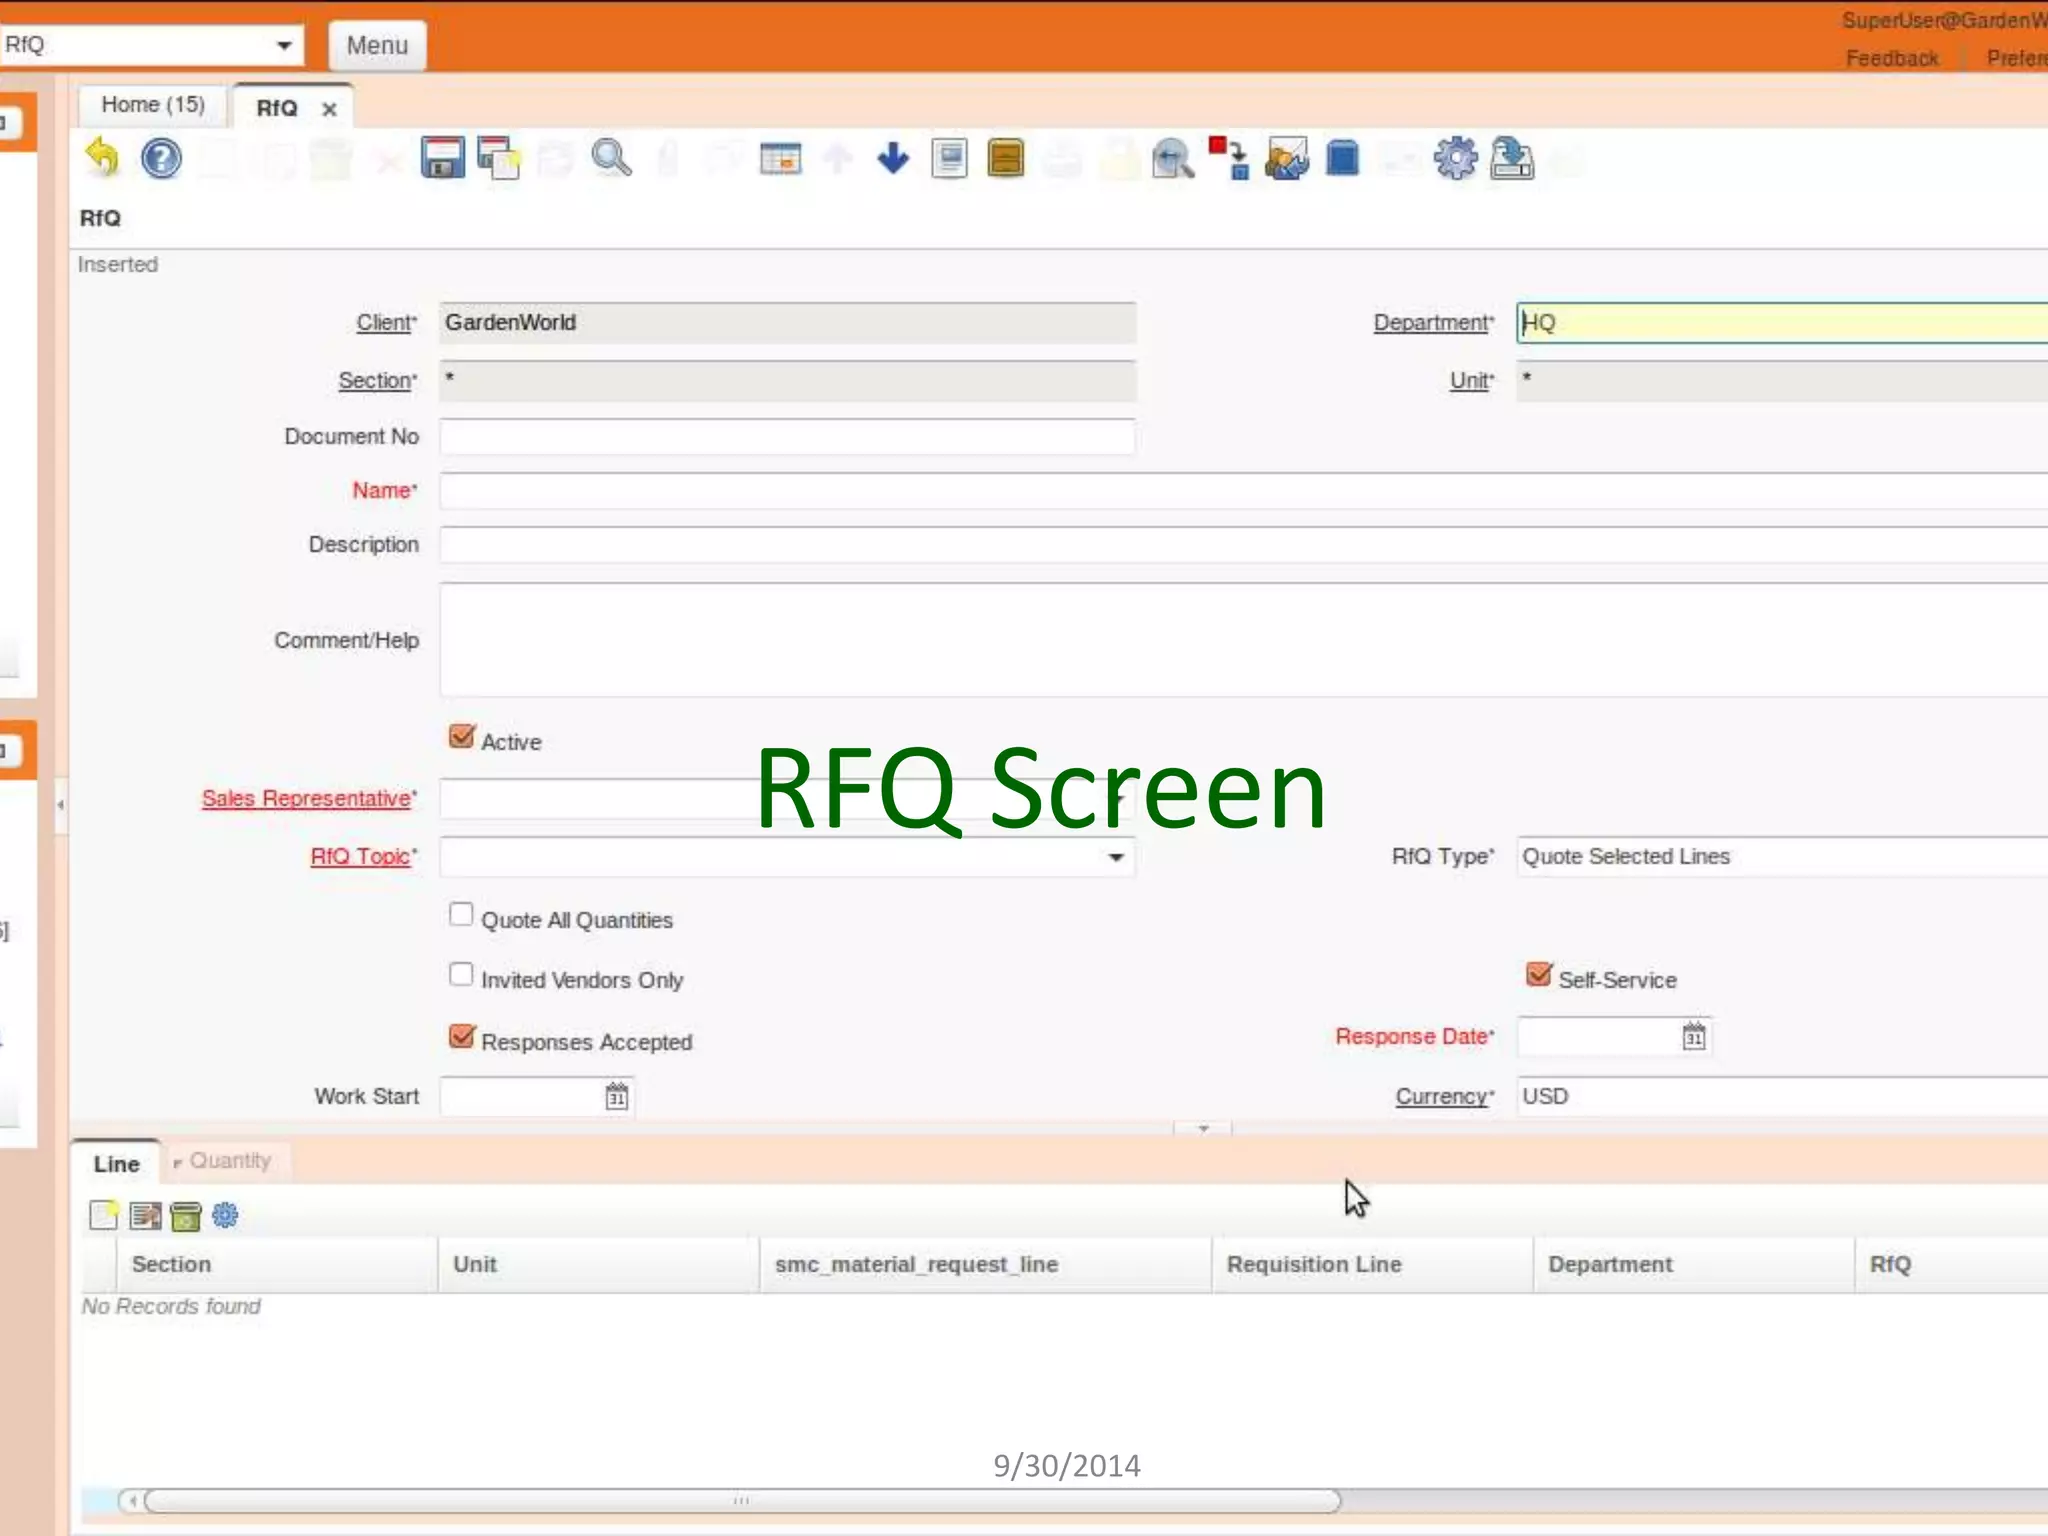The image size is (2048, 1536).
Task: Click the blue down arrow next record icon
Action: 893,158
